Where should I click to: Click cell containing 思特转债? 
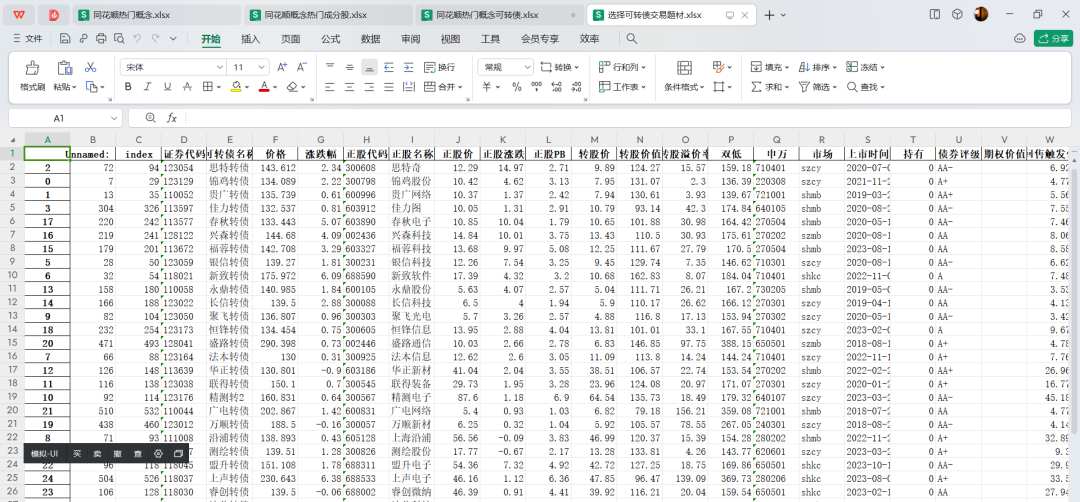[230, 167]
